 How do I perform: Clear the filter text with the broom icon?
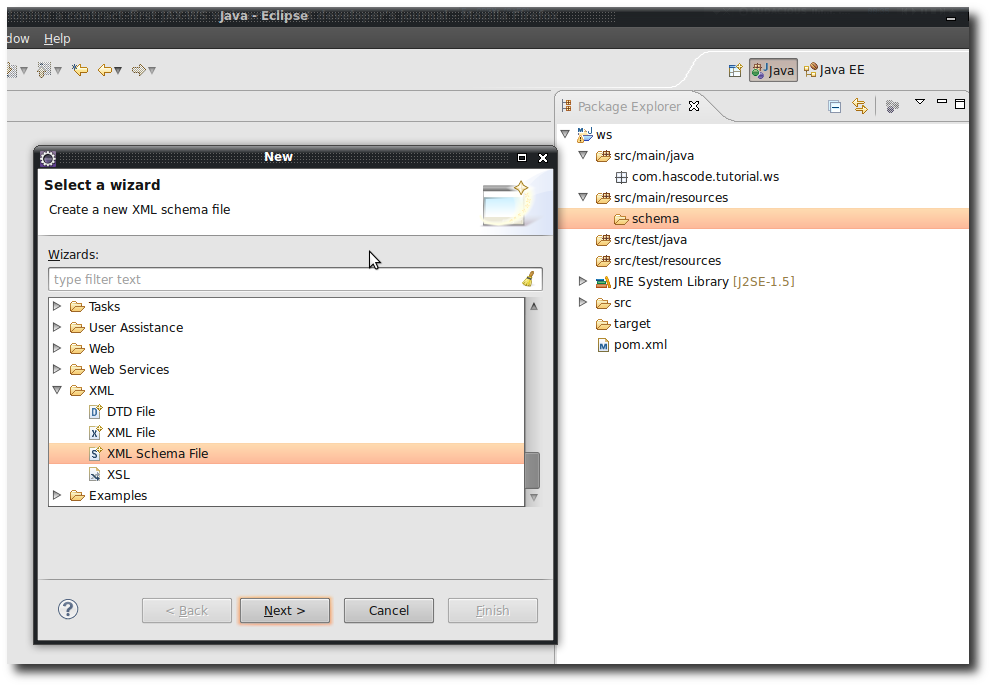pos(528,279)
